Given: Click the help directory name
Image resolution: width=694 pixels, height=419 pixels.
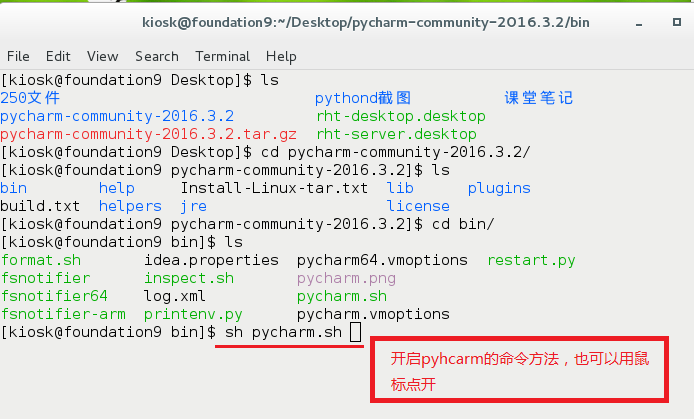Looking at the screenshot, I should point(117,188).
